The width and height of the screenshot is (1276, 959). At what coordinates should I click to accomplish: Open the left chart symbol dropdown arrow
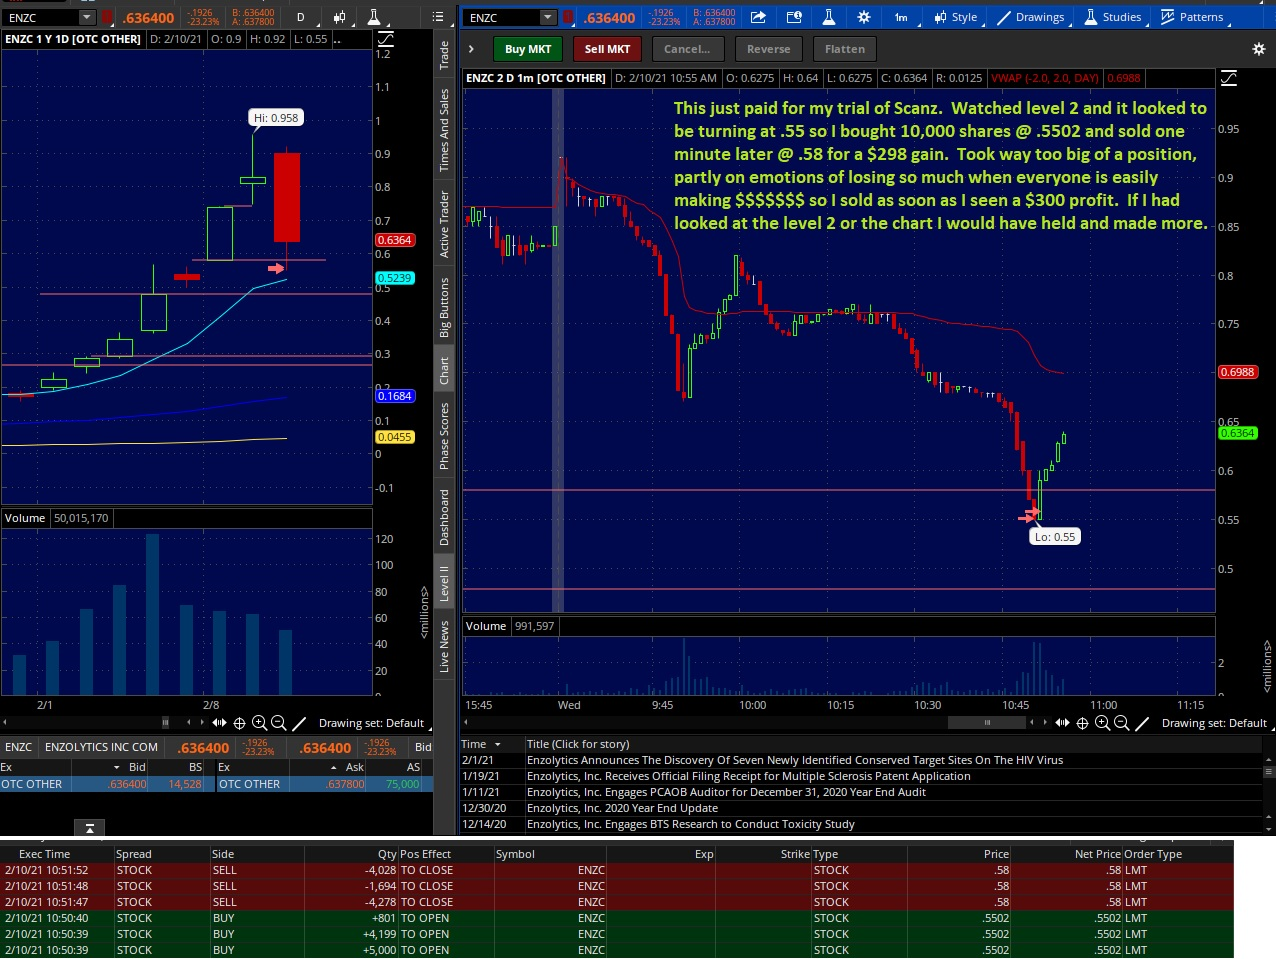point(87,17)
